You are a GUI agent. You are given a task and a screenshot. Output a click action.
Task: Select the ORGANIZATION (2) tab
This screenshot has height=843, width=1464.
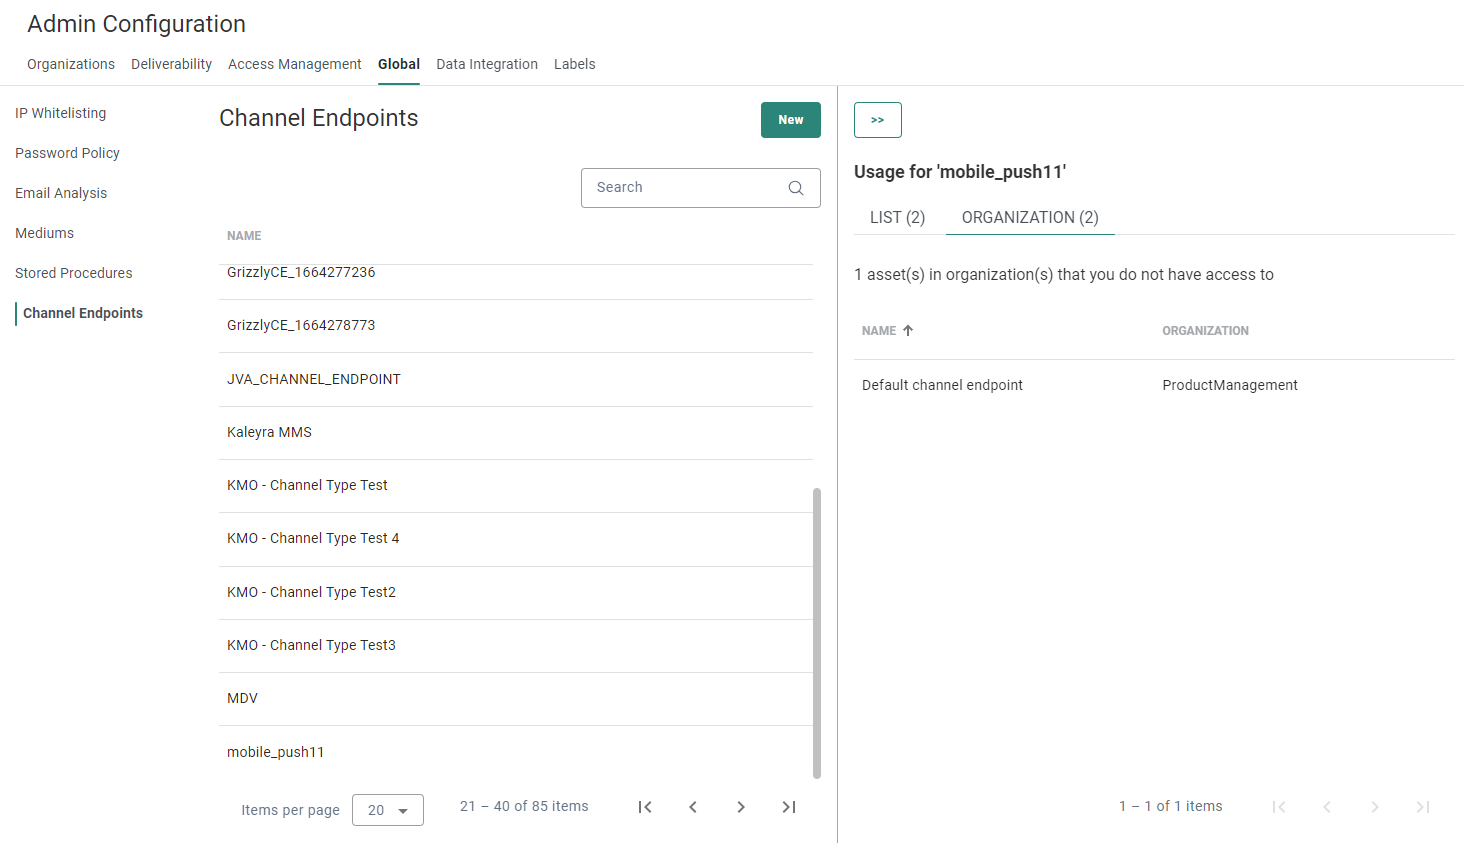[1029, 217]
